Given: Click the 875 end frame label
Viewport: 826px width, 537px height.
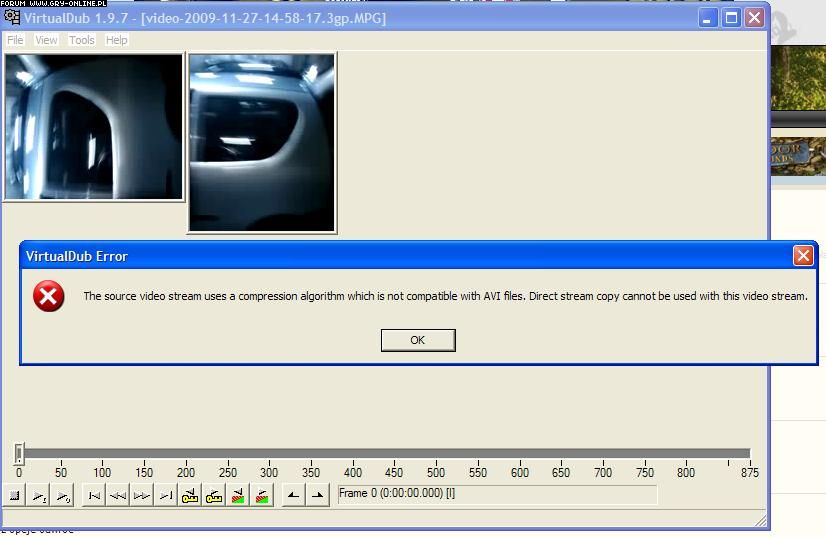Looking at the screenshot, I should (750, 473).
